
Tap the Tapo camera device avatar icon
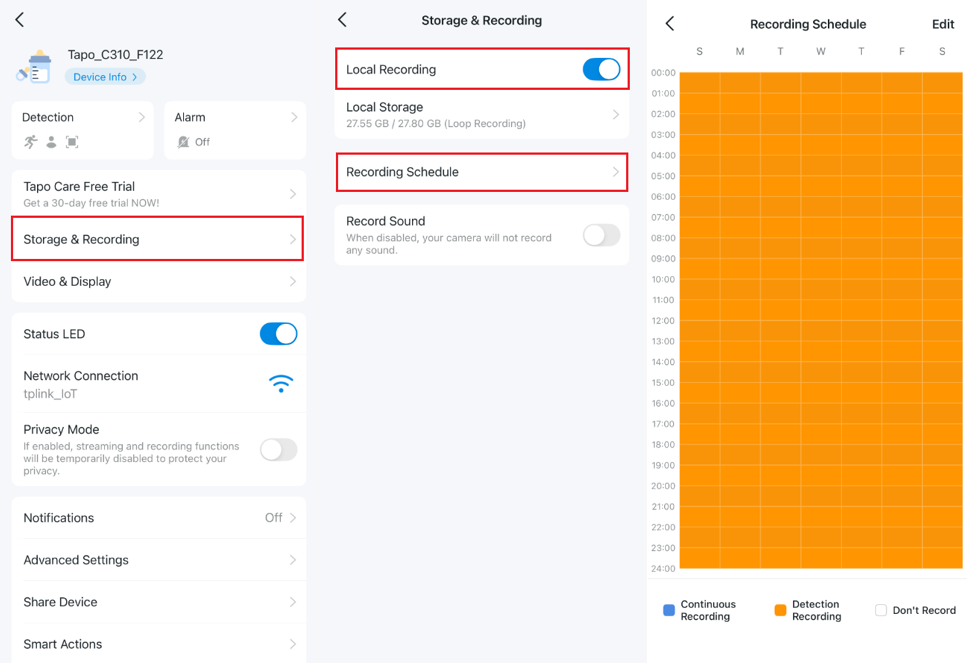click(35, 67)
